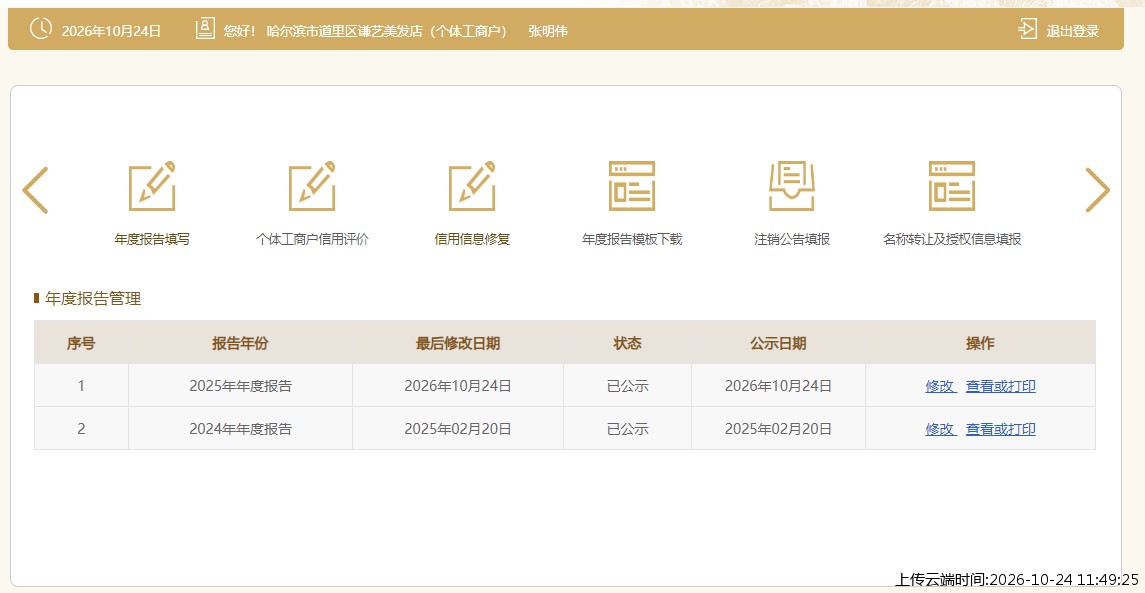Click the logout door icon

pos(1027,29)
